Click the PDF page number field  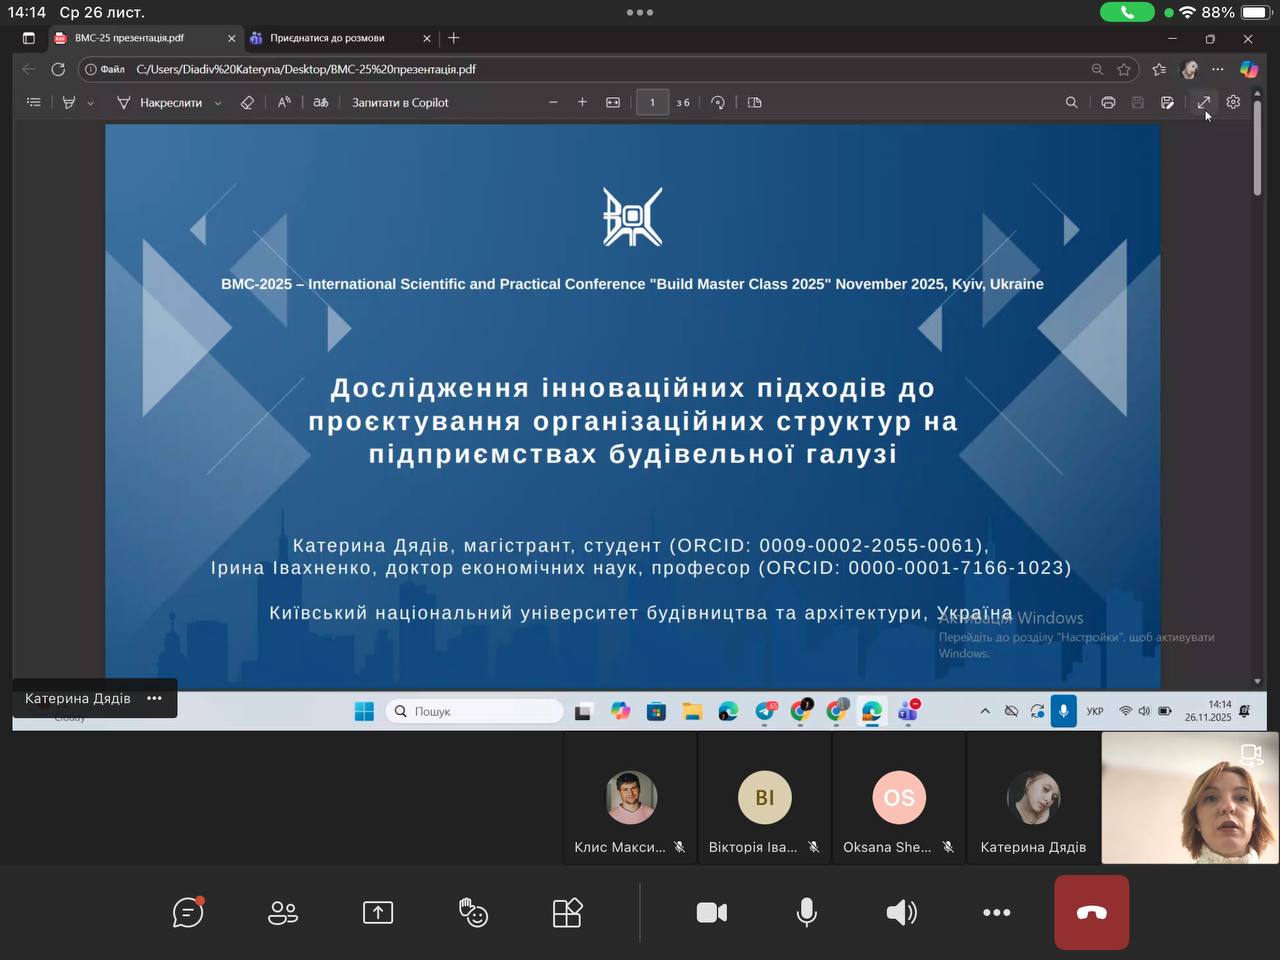pyautogui.click(x=652, y=102)
